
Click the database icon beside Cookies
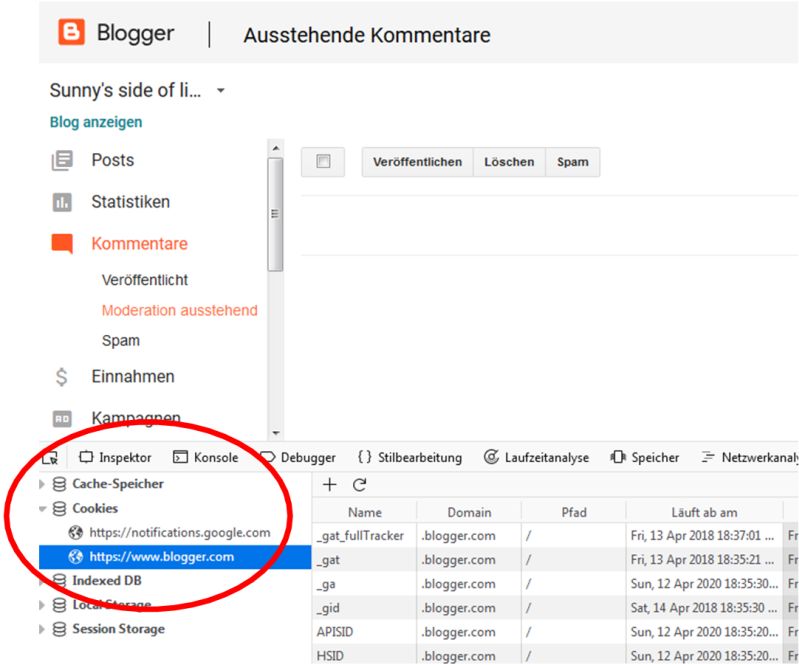(60, 509)
